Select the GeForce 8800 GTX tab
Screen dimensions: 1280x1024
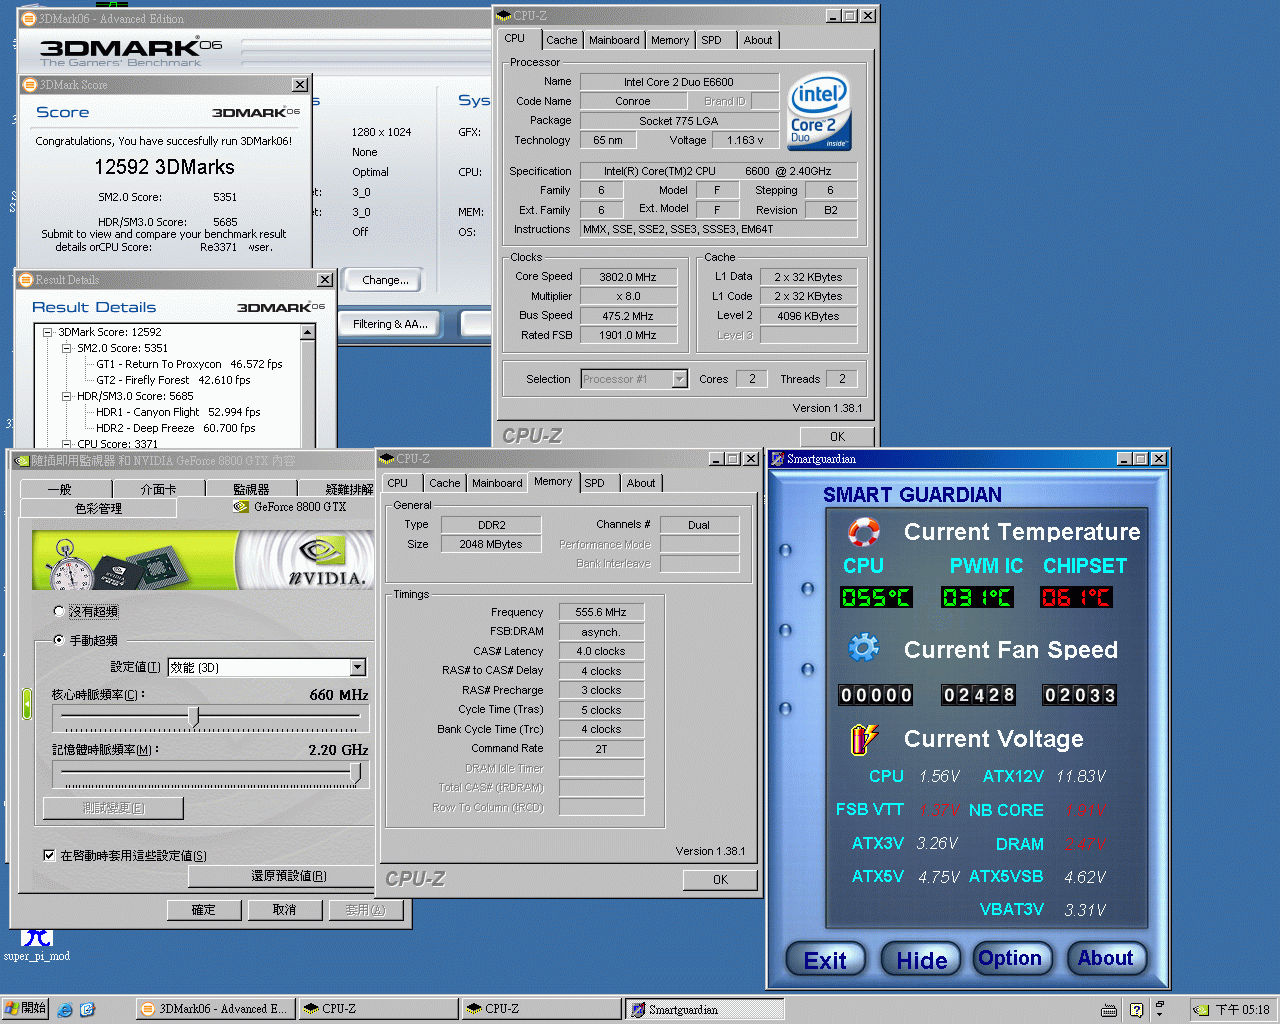coord(290,507)
